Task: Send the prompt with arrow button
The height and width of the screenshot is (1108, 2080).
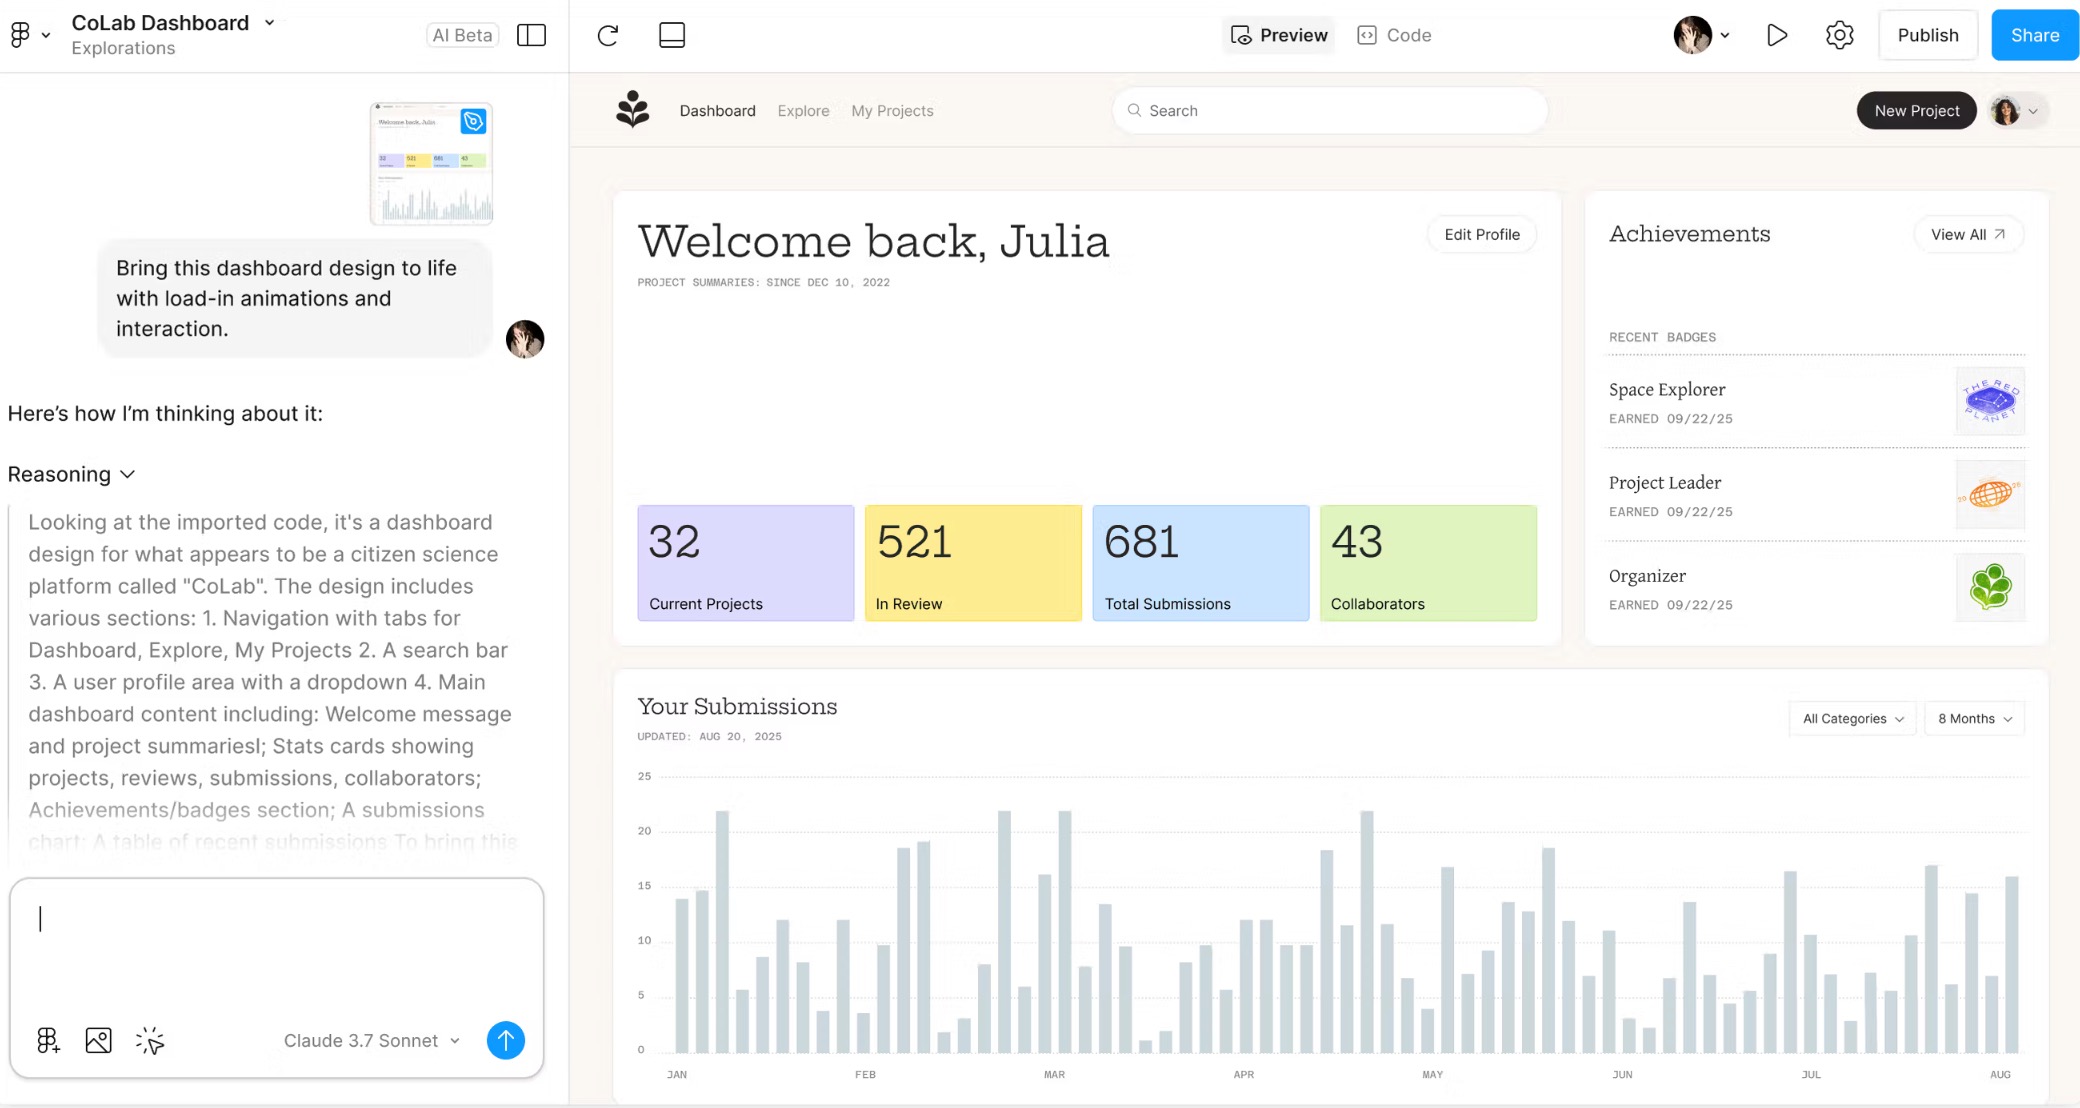Action: click(x=506, y=1040)
